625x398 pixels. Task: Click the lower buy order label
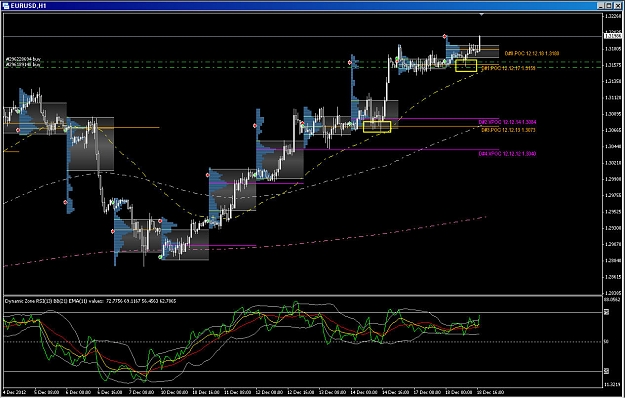click(x=23, y=64)
